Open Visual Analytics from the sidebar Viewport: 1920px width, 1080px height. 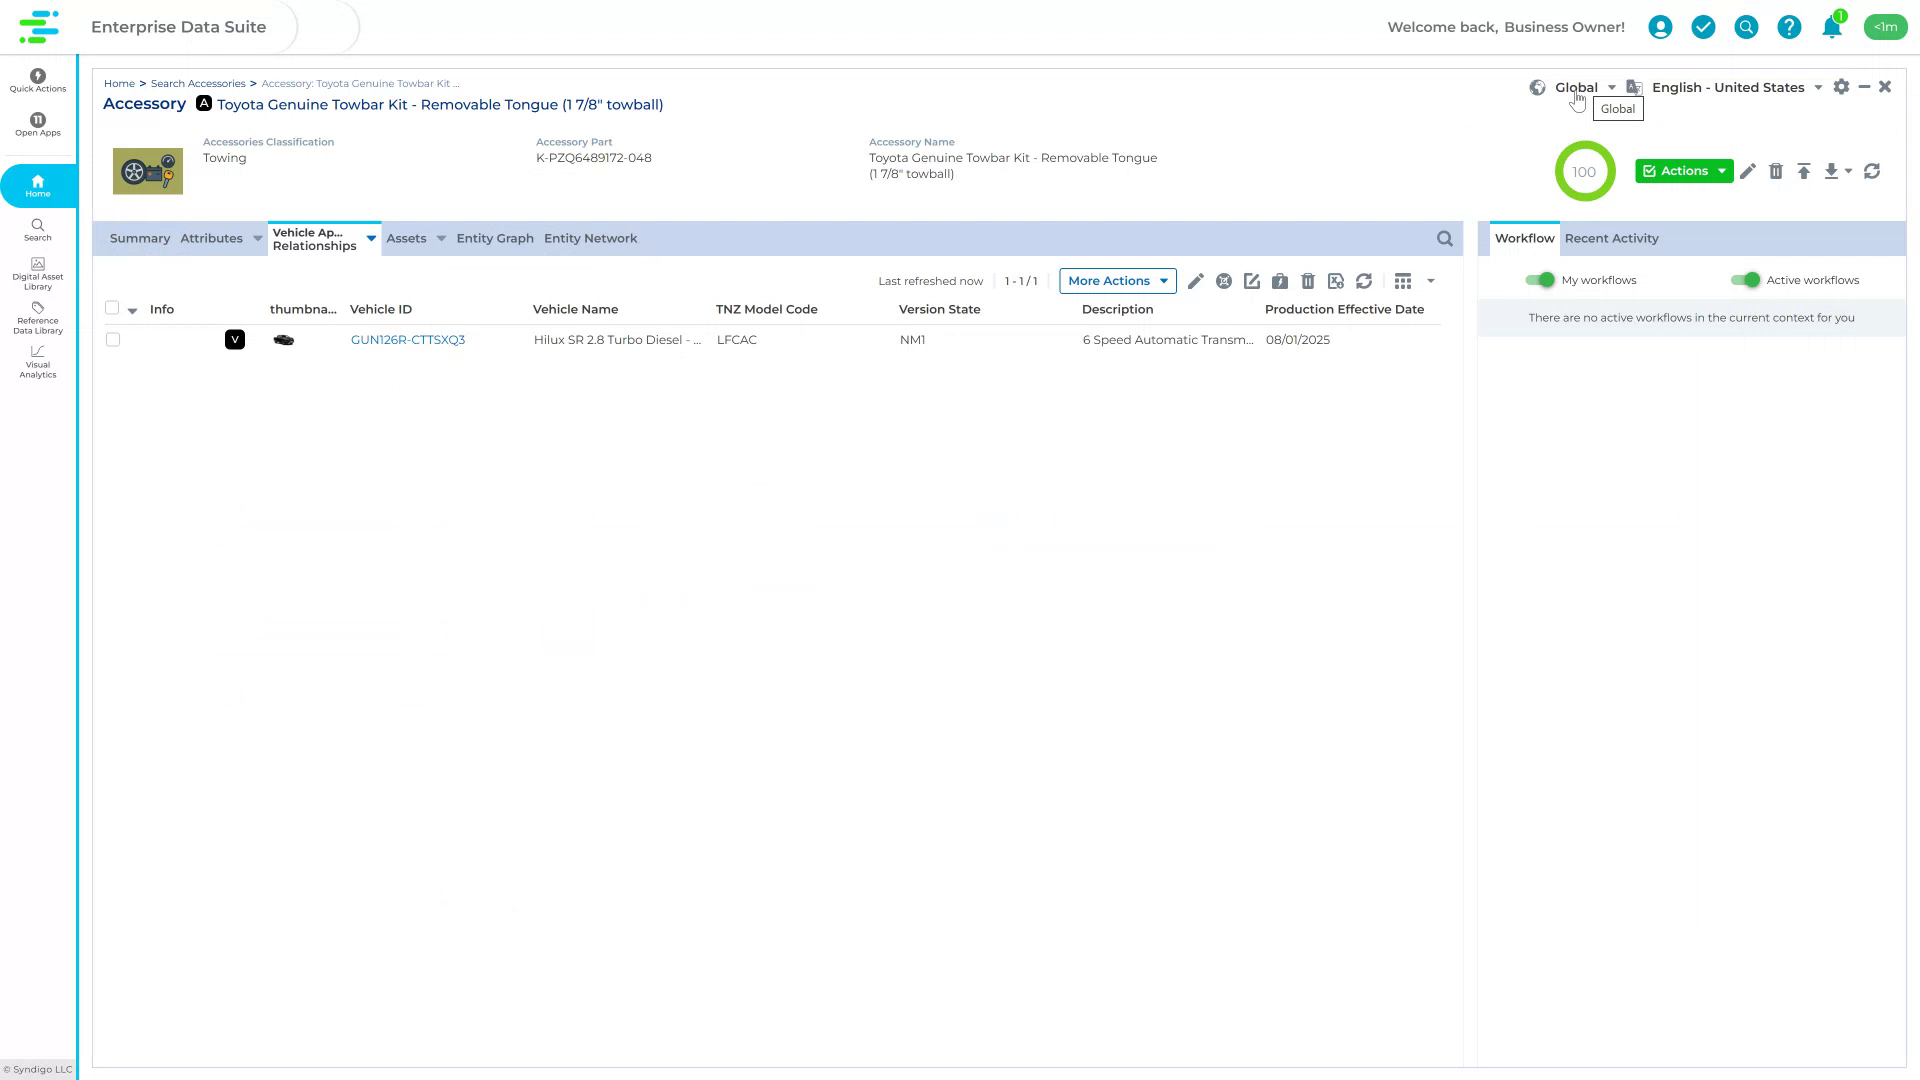37,364
